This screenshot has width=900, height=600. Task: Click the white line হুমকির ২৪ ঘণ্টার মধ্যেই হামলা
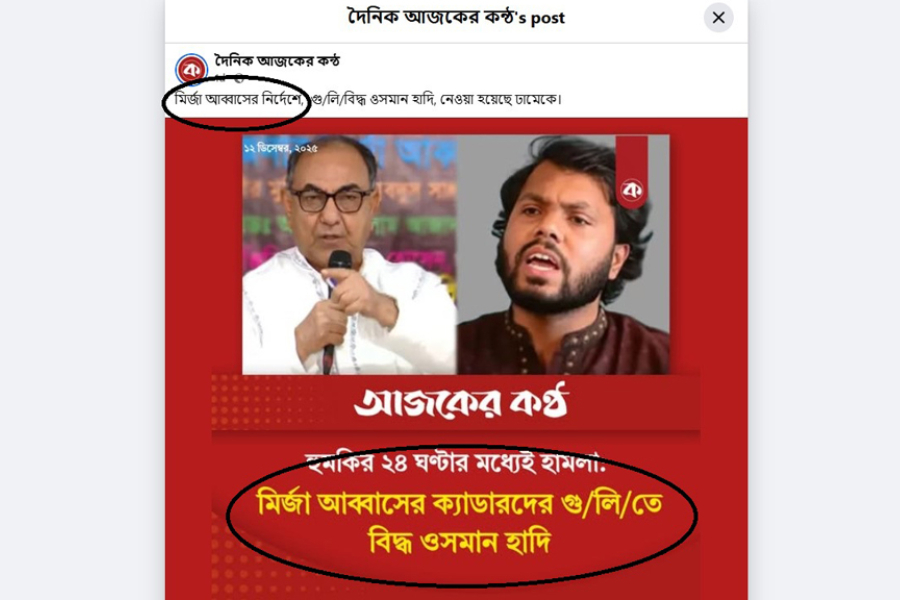coord(457,463)
